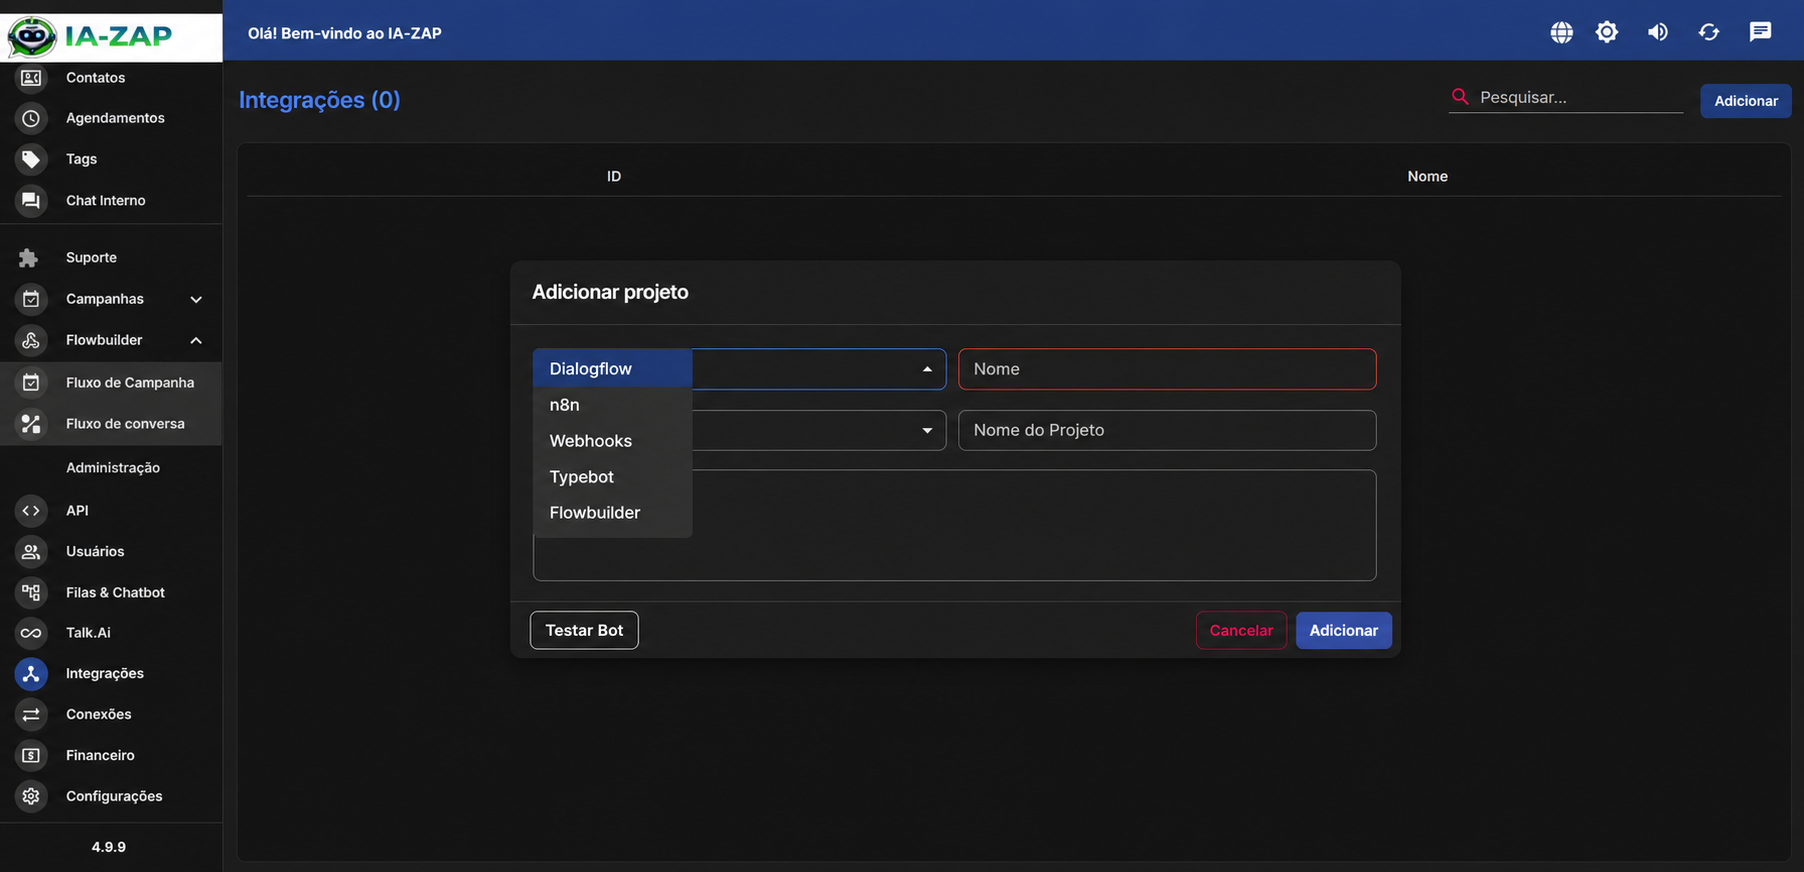Select n8n from the dropdown list
The height and width of the screenshot is (872, 1804).
pyautogui.click(x=612, y=405)
